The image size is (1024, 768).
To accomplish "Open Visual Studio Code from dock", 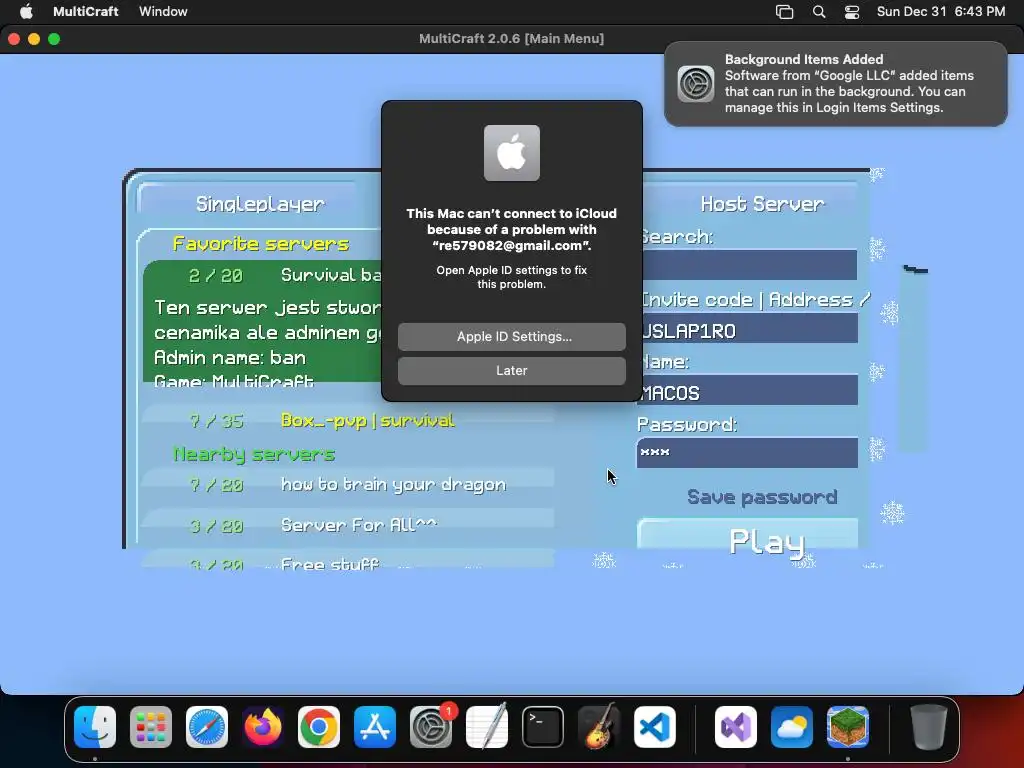I will pos(655,727).
